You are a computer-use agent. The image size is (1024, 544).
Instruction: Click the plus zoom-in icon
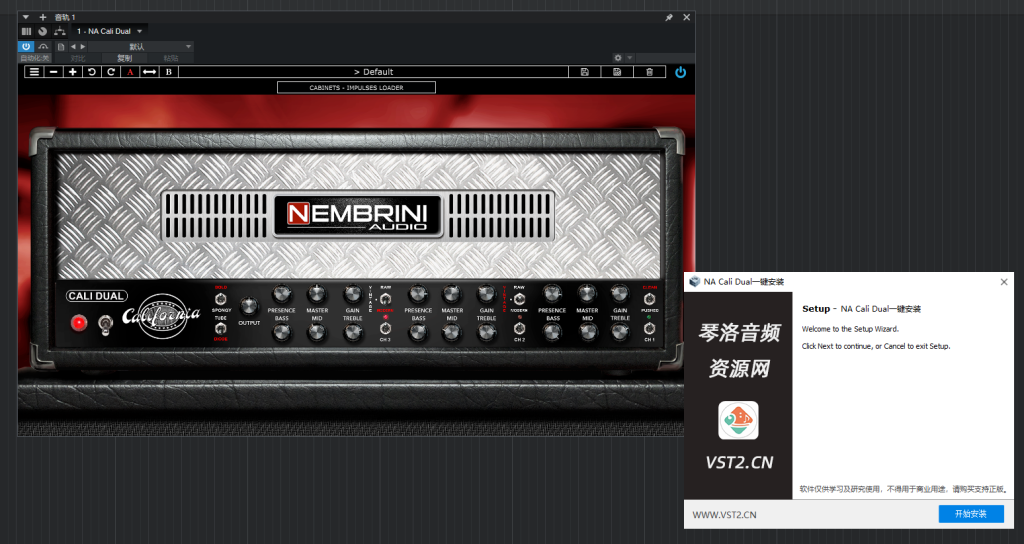point(72,72)
